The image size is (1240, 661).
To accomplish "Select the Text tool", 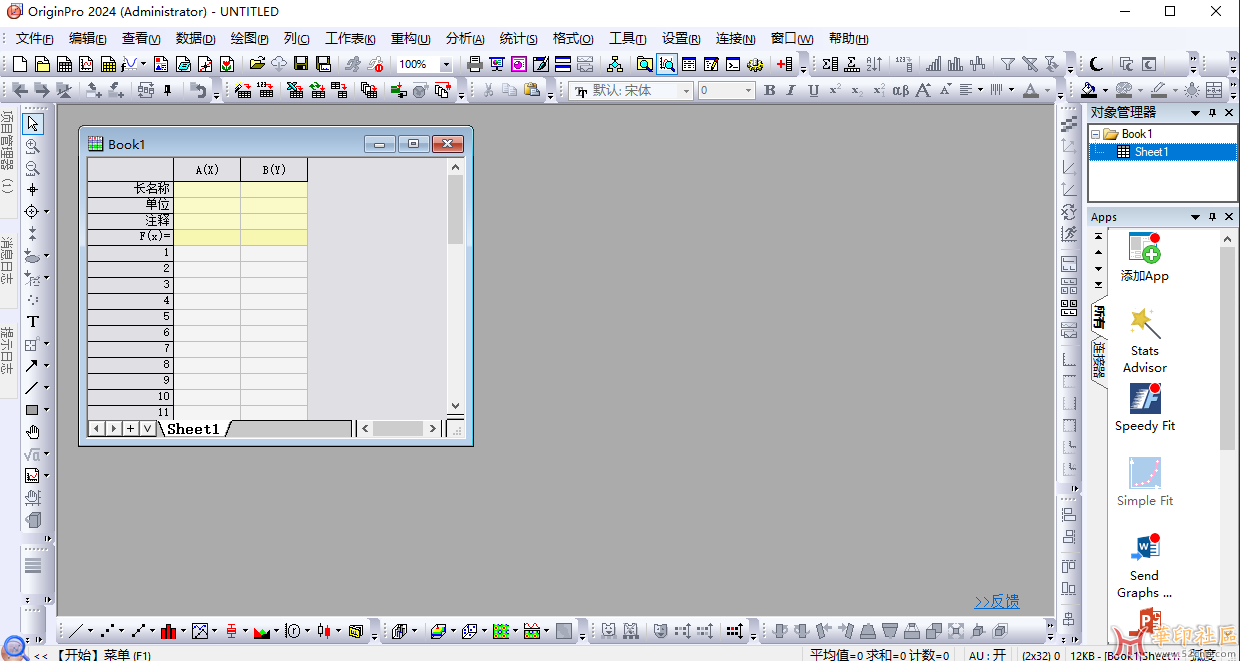I will point(33,322).
